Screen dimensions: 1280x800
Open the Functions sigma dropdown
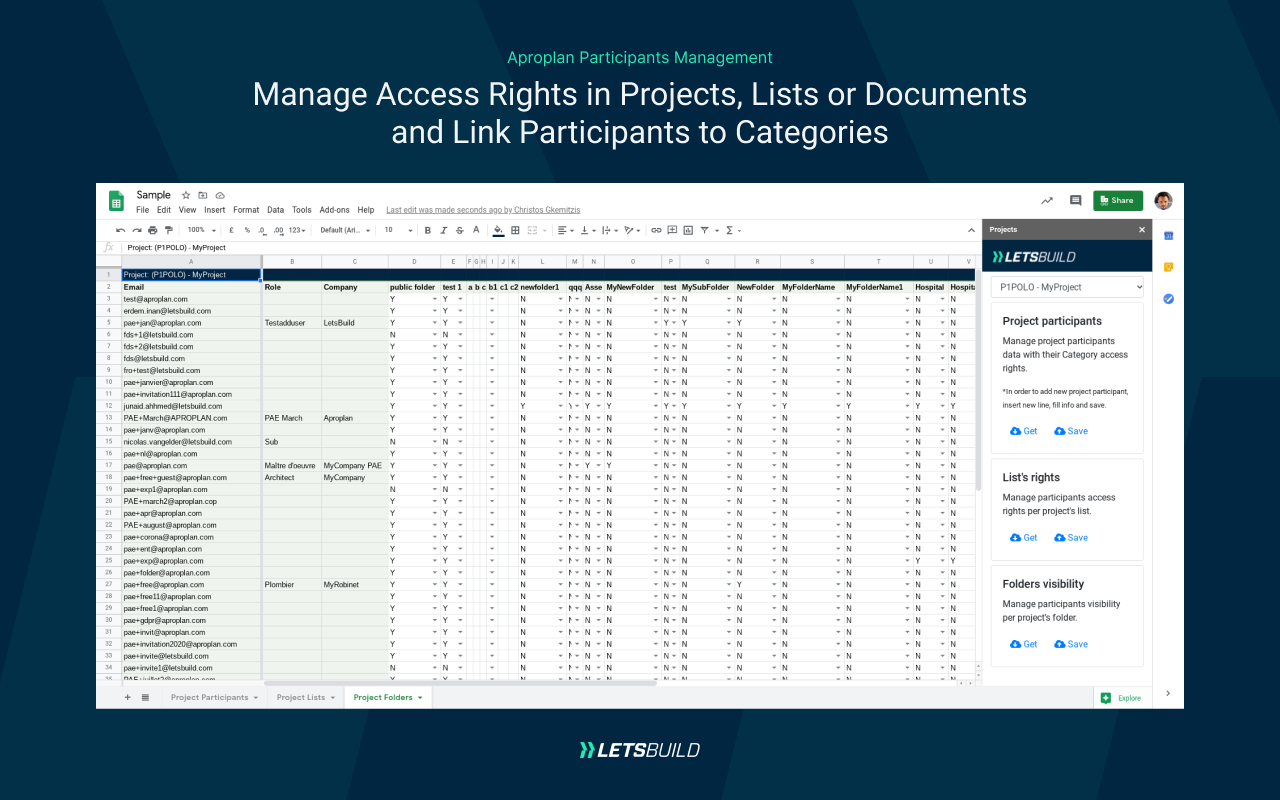click(733, 230)
